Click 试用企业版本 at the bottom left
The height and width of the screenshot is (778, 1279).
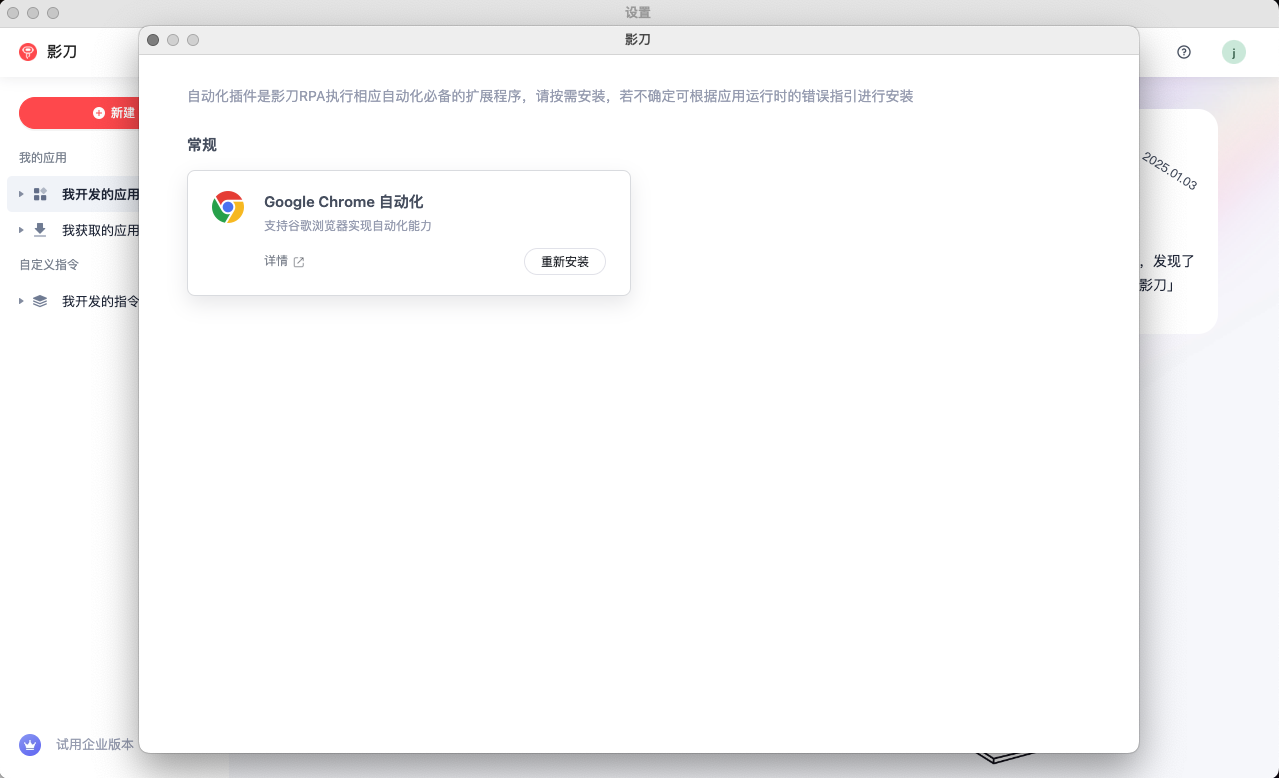(95, 744)
